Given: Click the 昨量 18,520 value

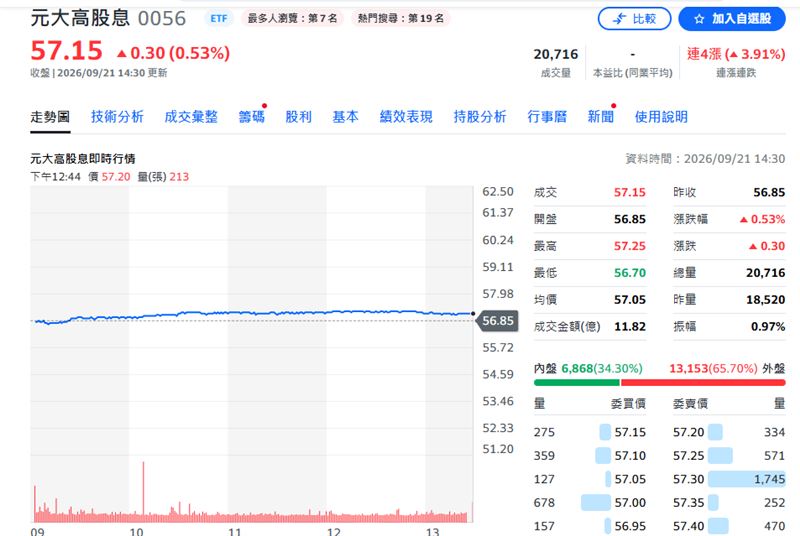Looking at the screenshot, I should (x=765, y=299).
